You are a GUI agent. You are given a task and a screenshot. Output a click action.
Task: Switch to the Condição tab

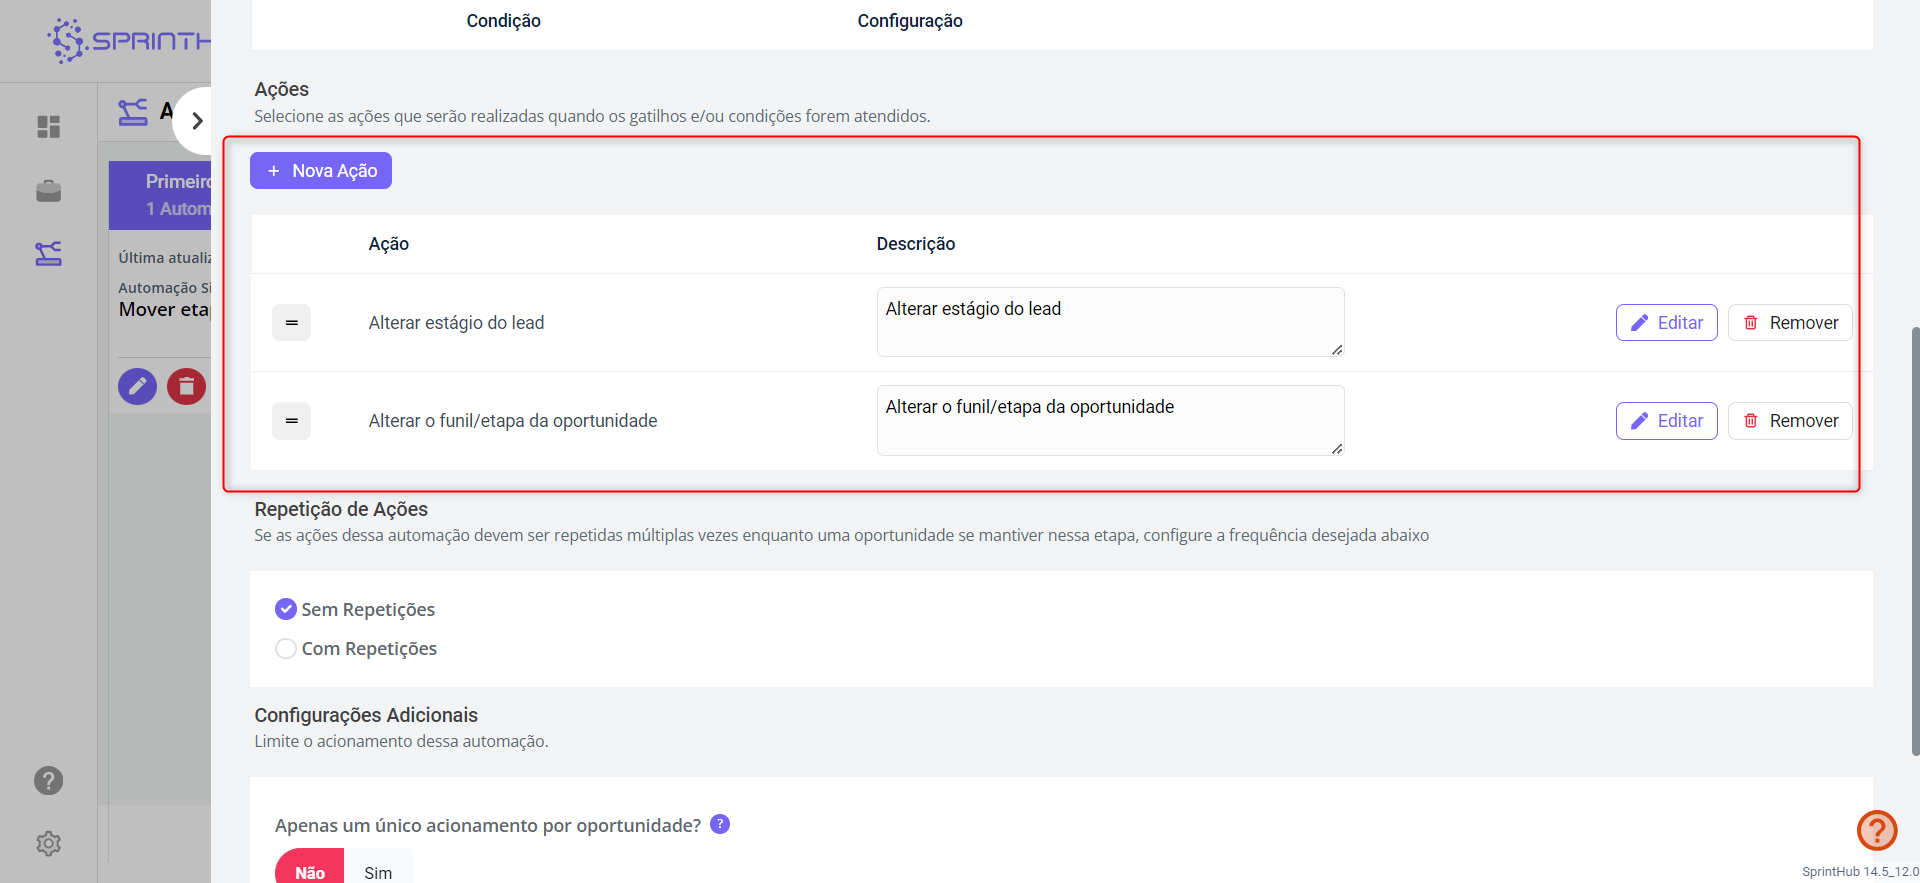point(503,21)
